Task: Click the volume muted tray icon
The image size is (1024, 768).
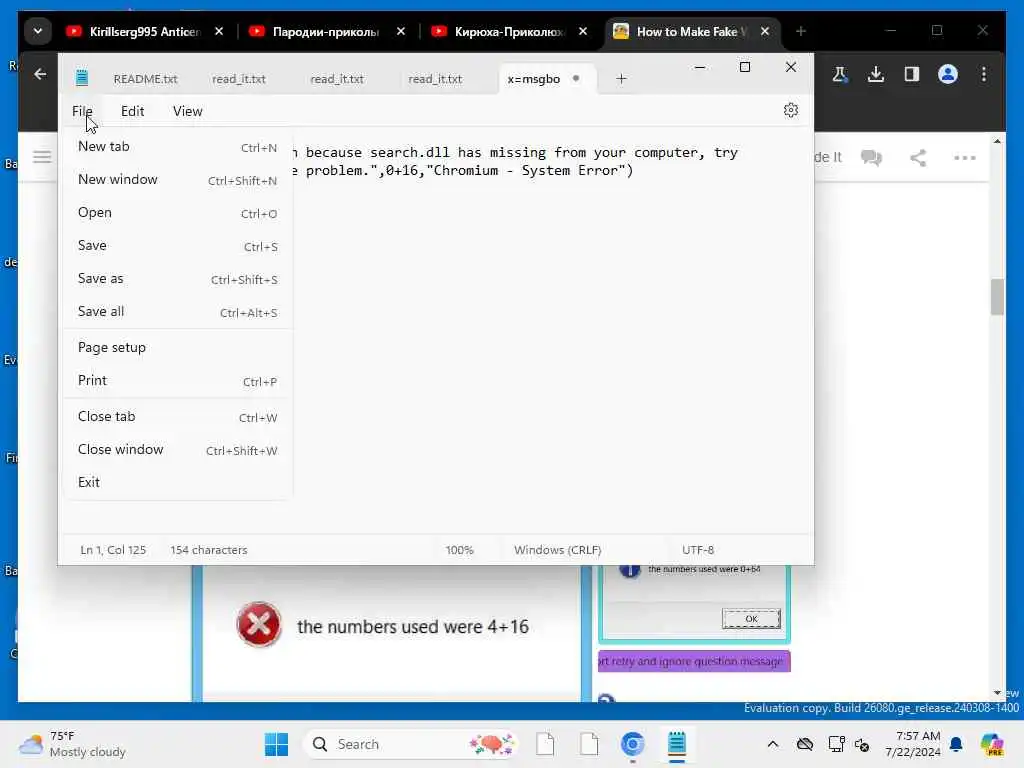Action: click(x=862, y=744)
